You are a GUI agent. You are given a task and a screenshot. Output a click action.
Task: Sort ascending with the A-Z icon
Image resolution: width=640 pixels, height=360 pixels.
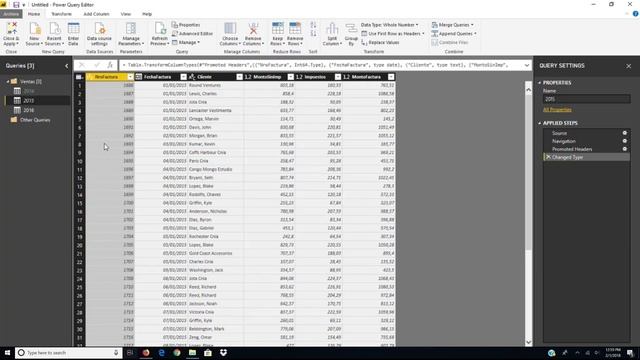313,25
